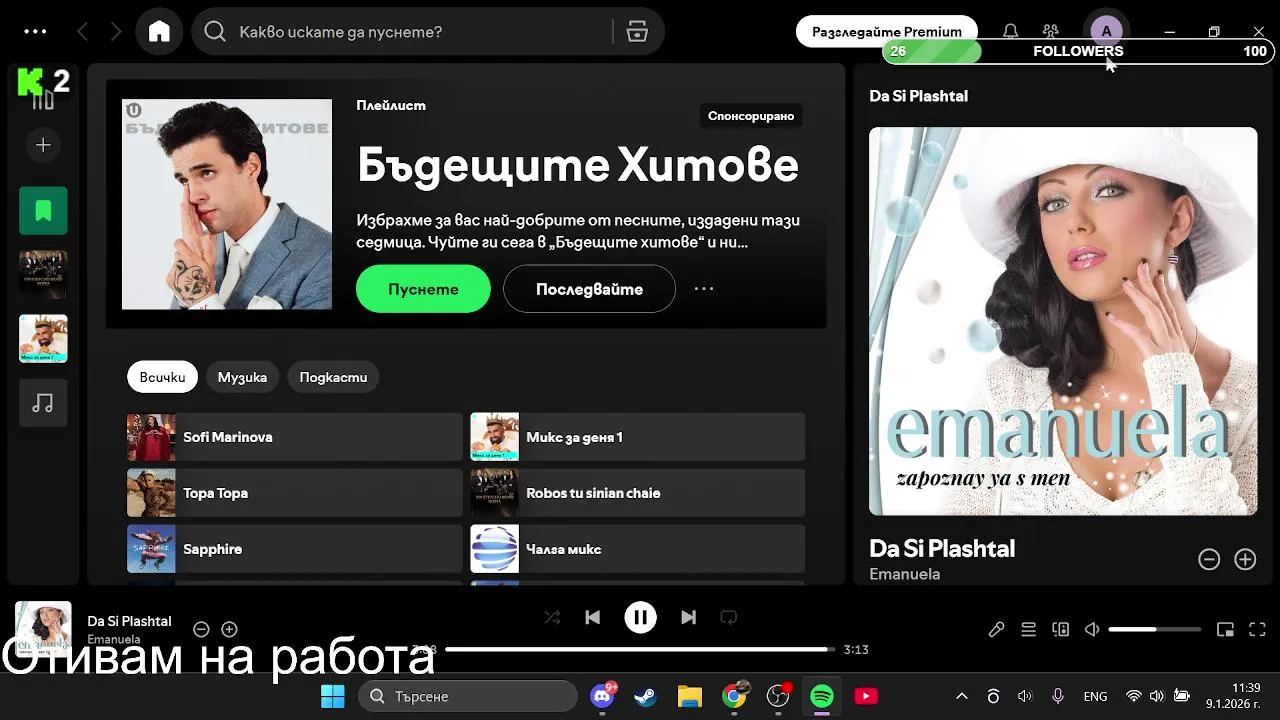Show hidden system tray icons
Image resolution: width=1280 pixels, height=720 pixels.
[962, 696]
